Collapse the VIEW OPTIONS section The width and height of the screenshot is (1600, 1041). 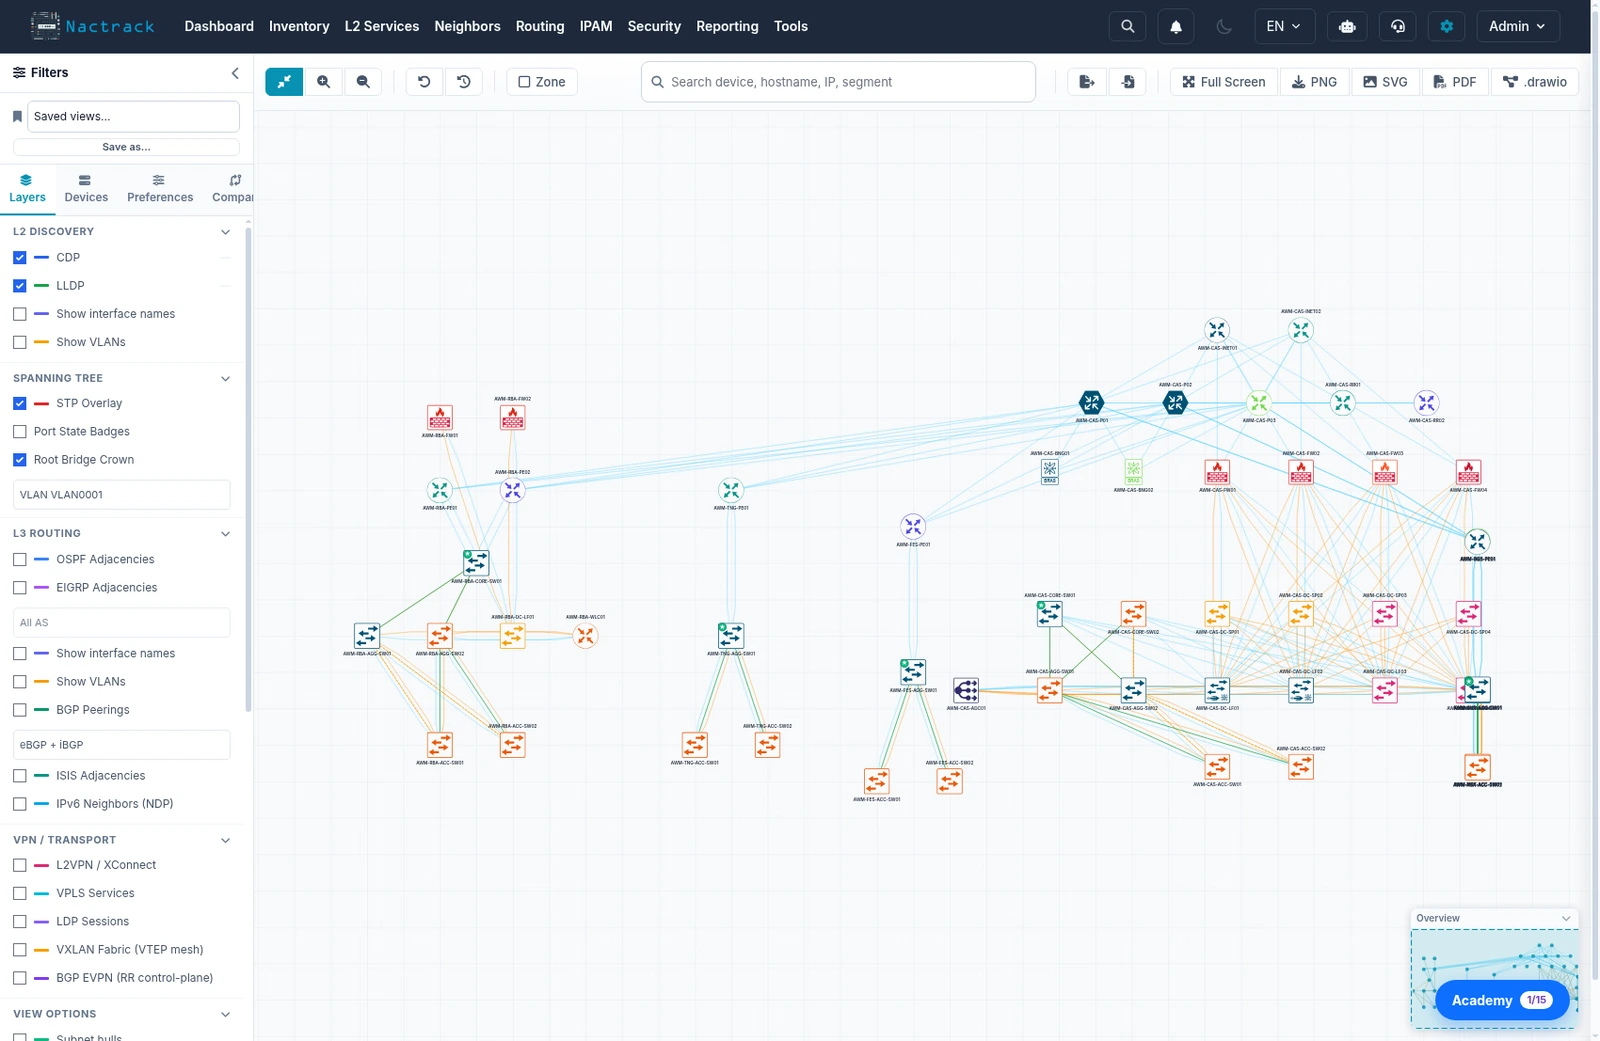[x=225, y=1015]
